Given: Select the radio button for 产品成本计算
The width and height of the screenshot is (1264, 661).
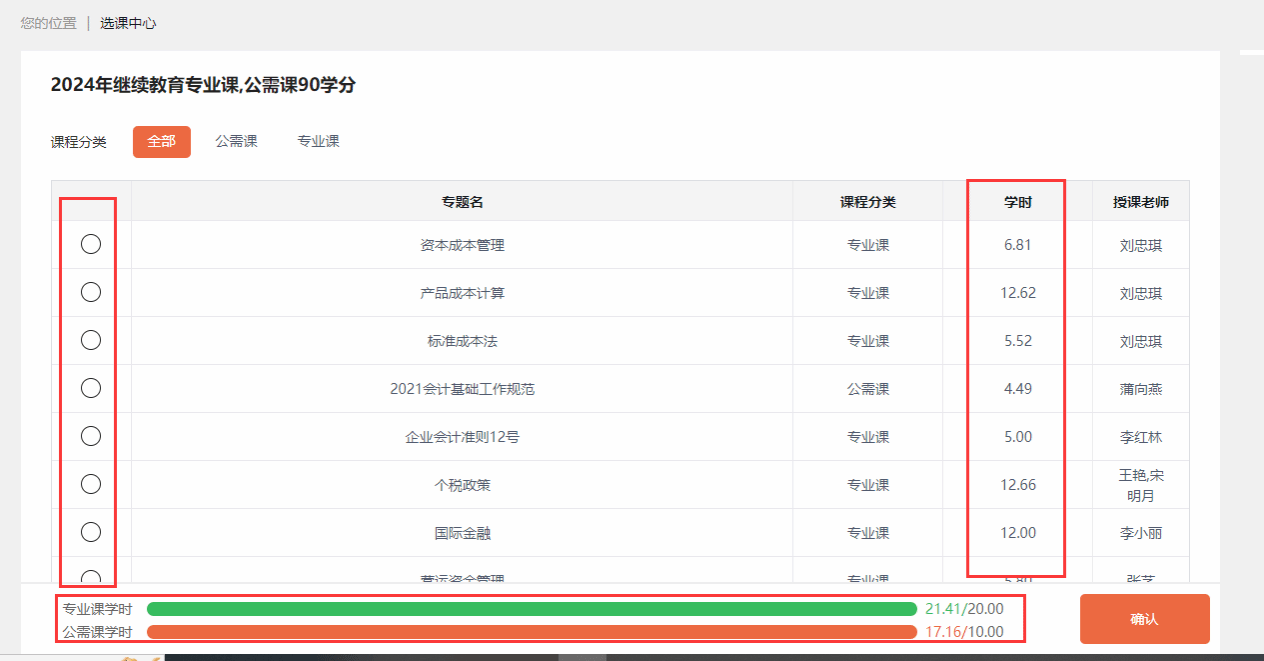Looking at the screenshot, I should pyautogui.click(x=91, y=292).
